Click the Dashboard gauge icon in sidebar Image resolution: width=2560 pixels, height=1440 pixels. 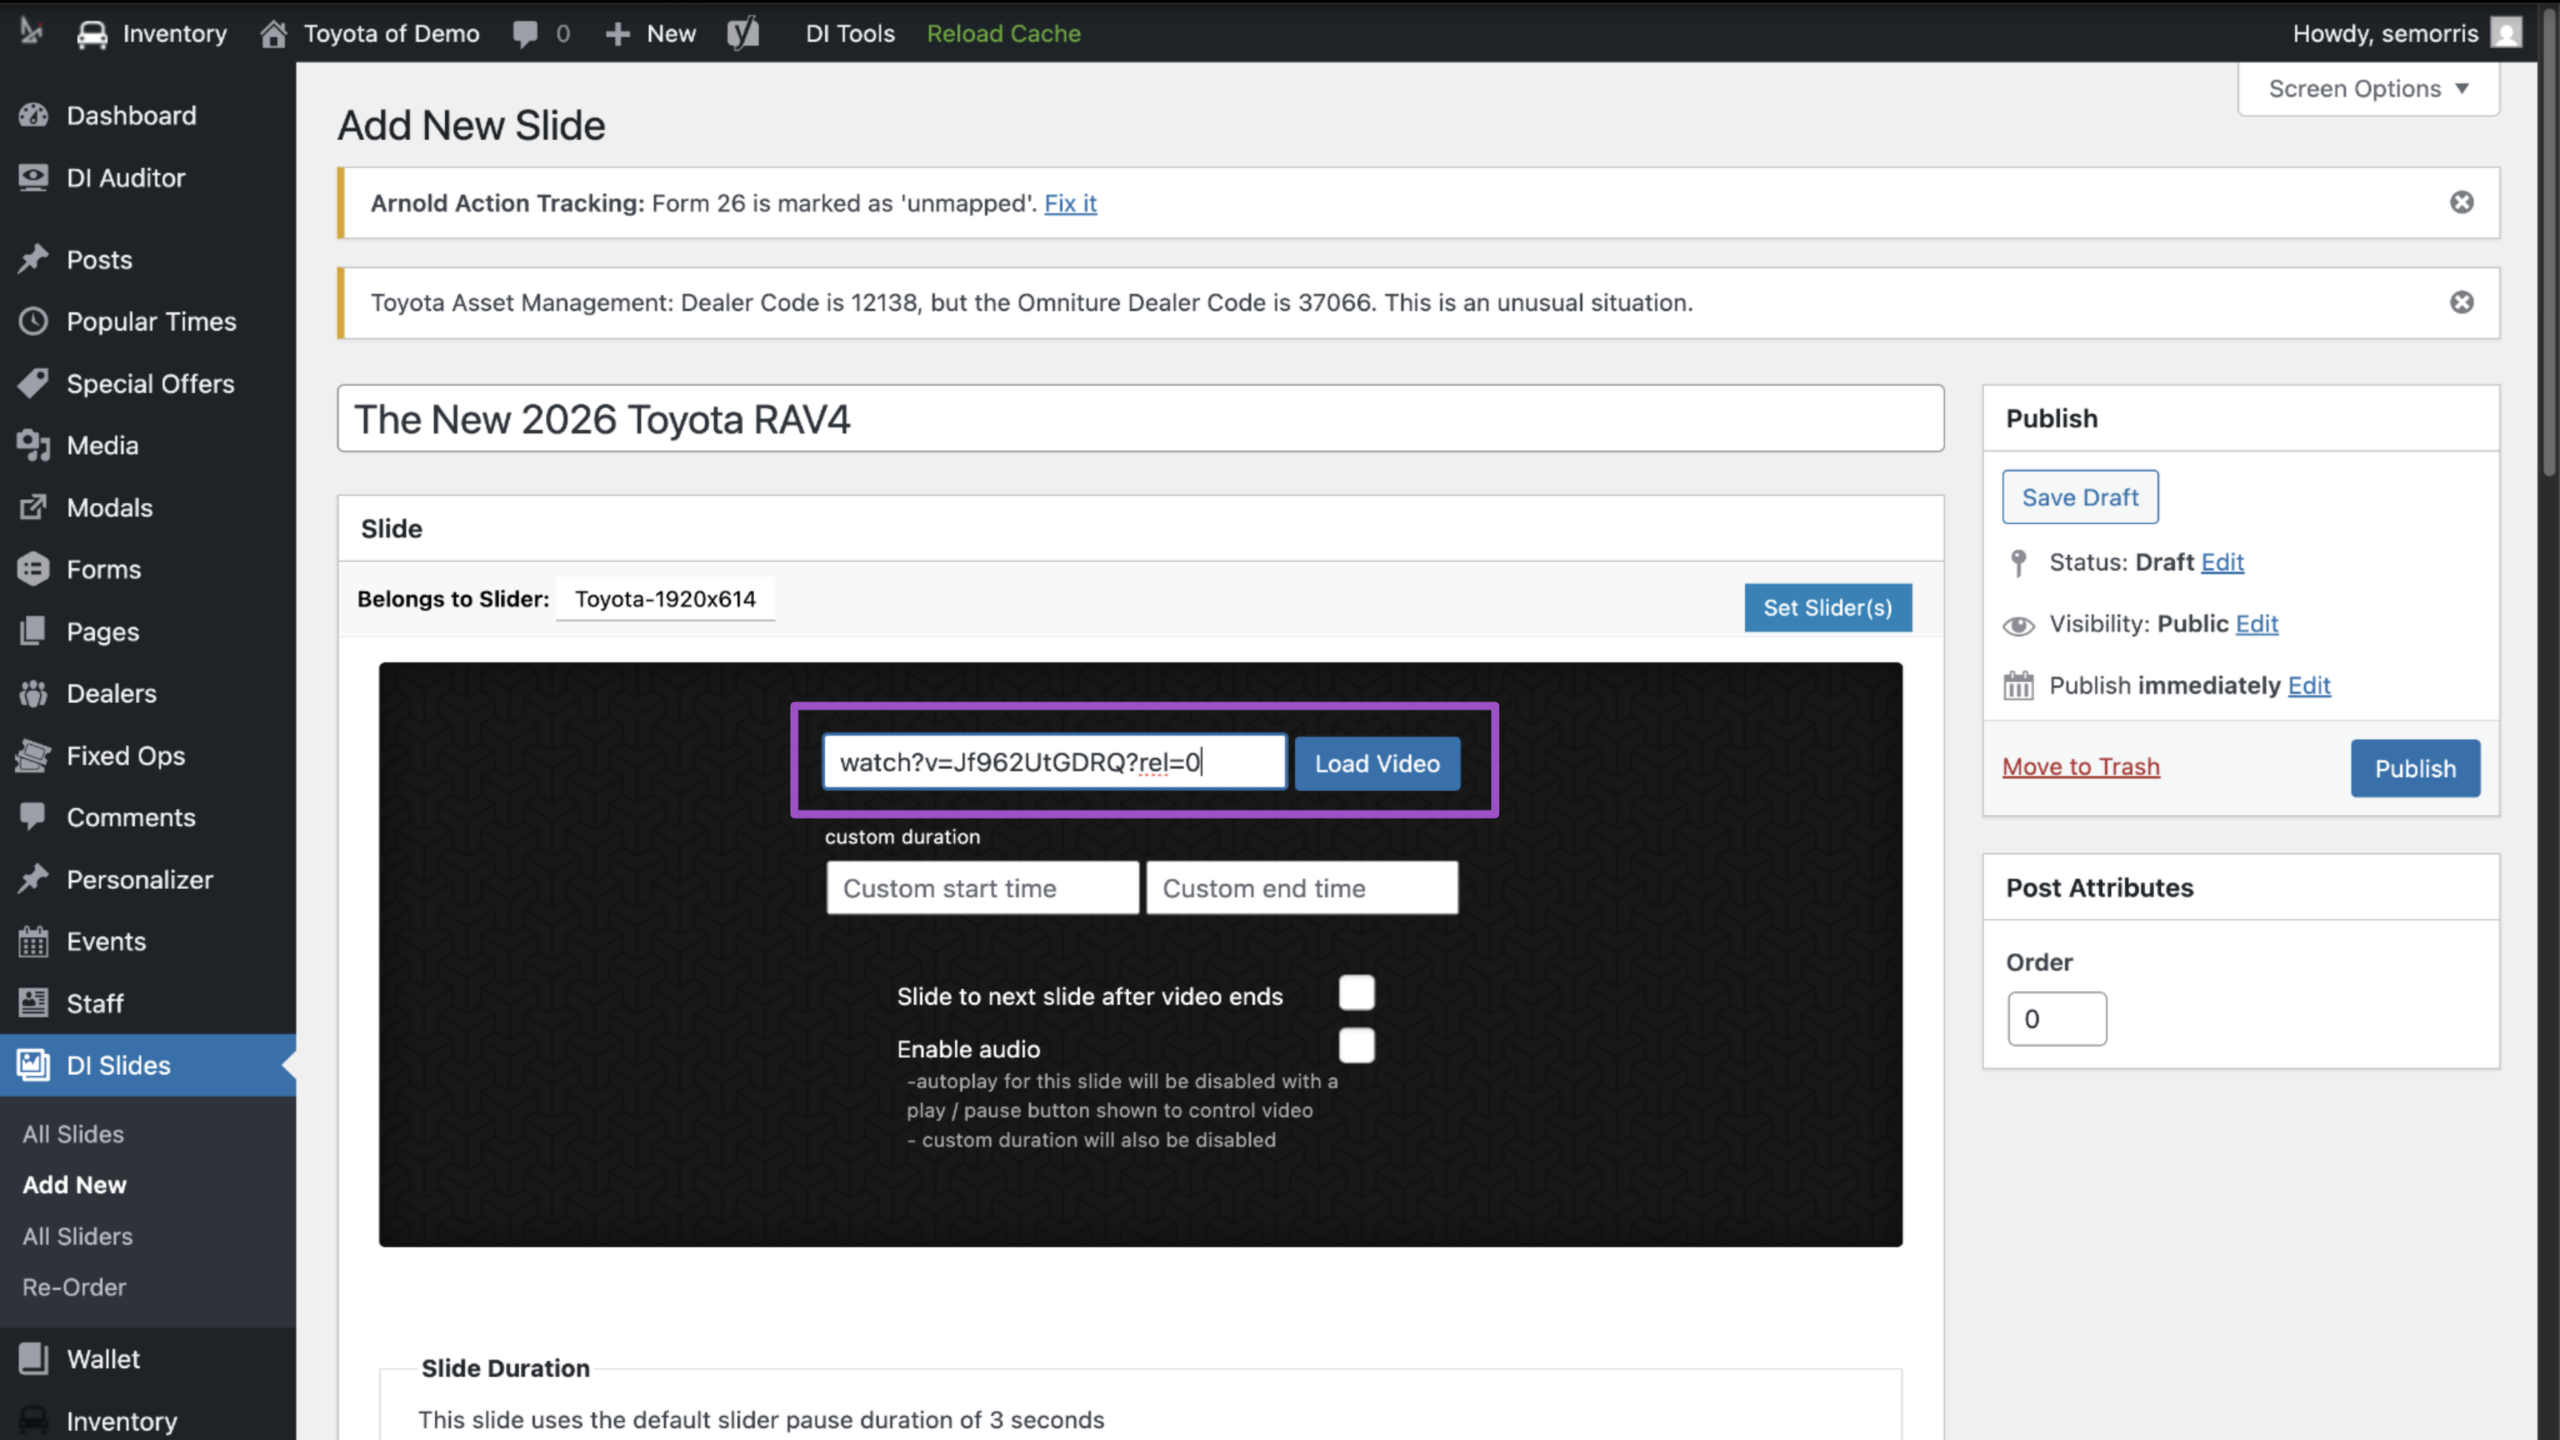(33, 115)
